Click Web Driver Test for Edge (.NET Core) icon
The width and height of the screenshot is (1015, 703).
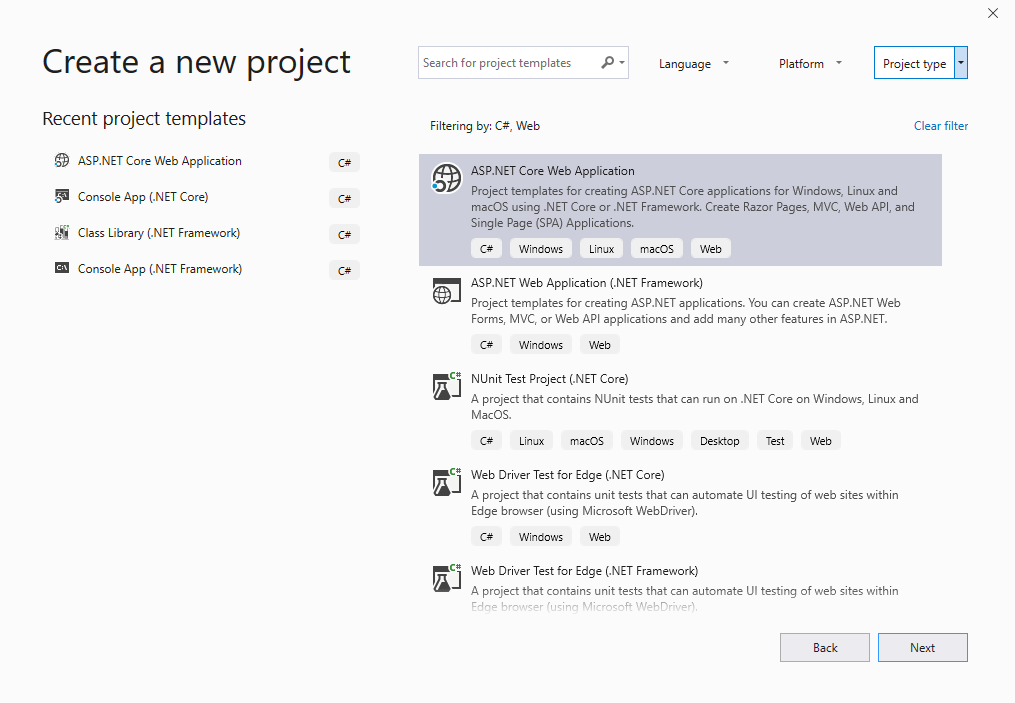446,482
